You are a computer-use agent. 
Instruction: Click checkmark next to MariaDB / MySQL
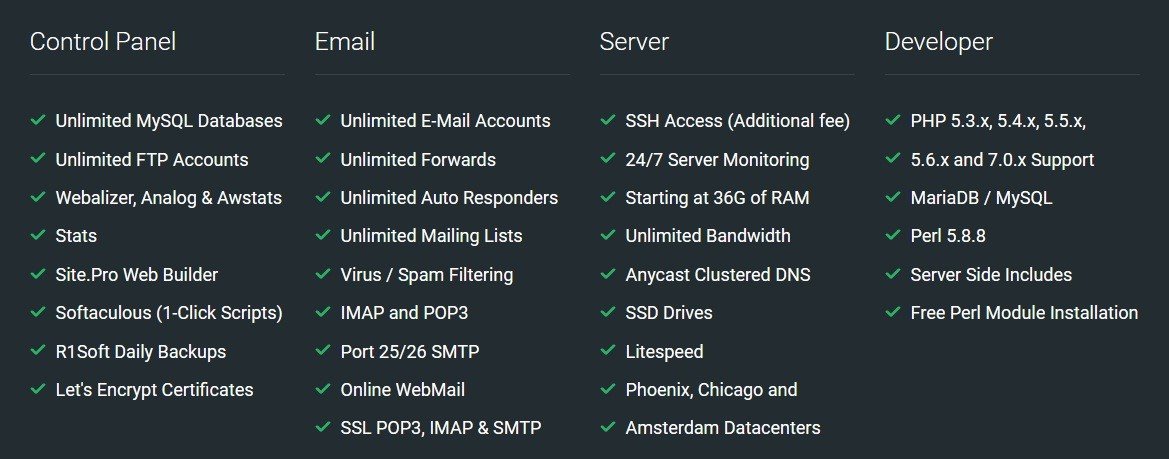[892, 197]
